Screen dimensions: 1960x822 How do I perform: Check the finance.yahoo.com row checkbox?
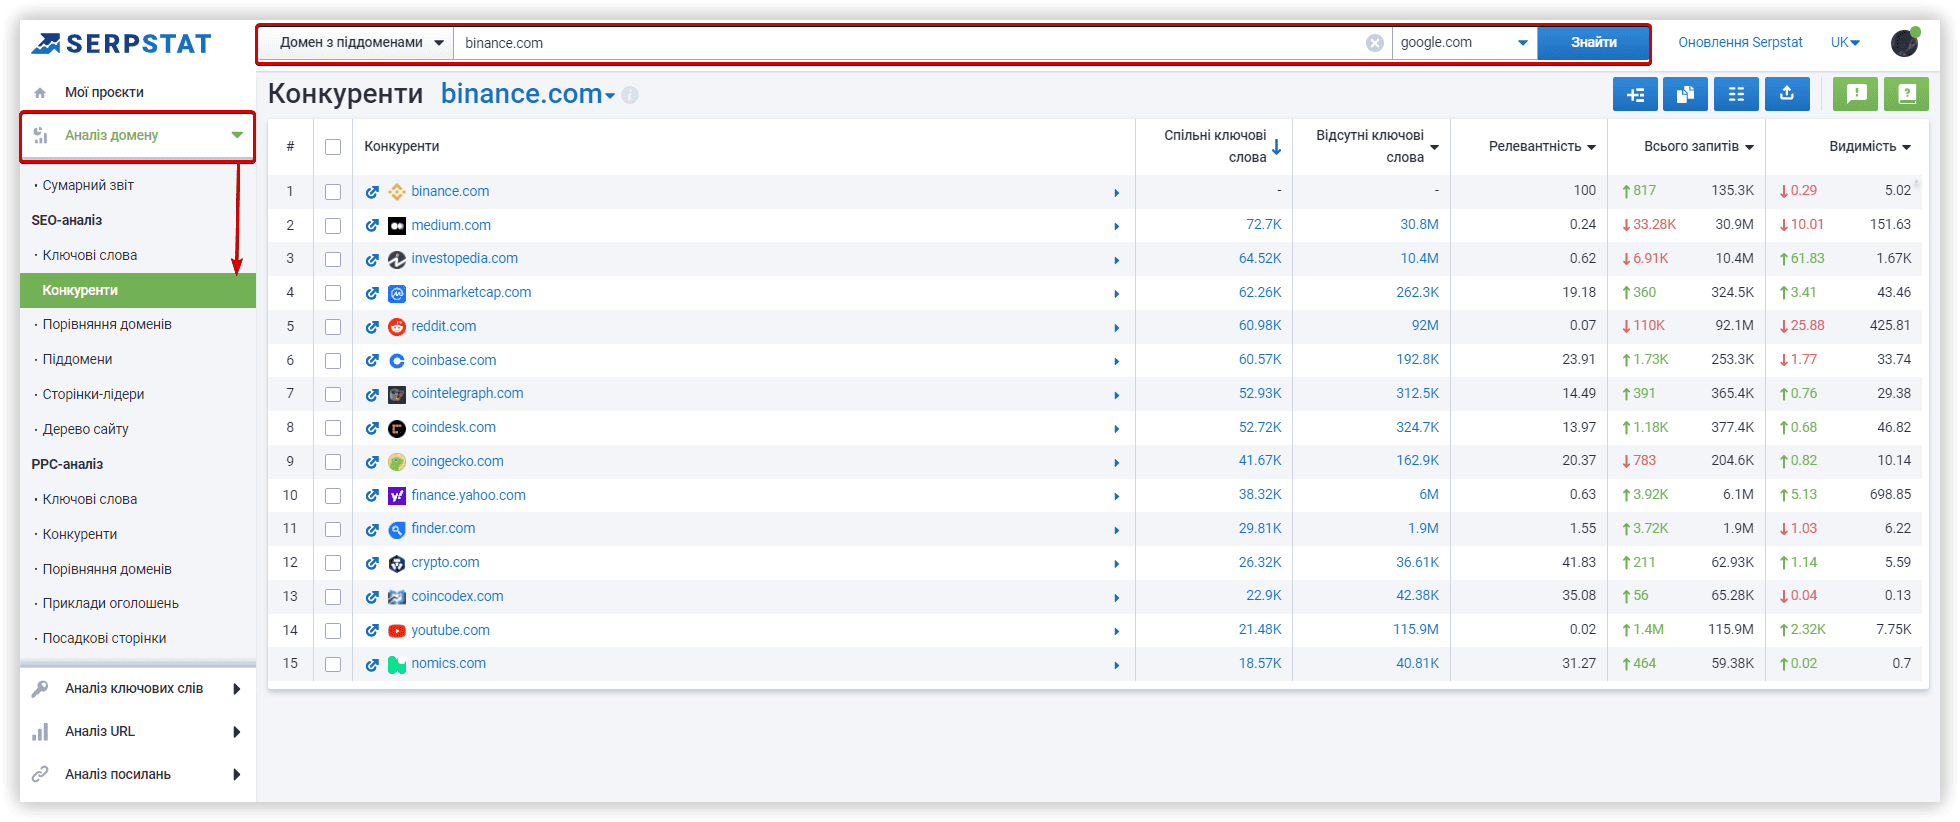tap(333, 496)
